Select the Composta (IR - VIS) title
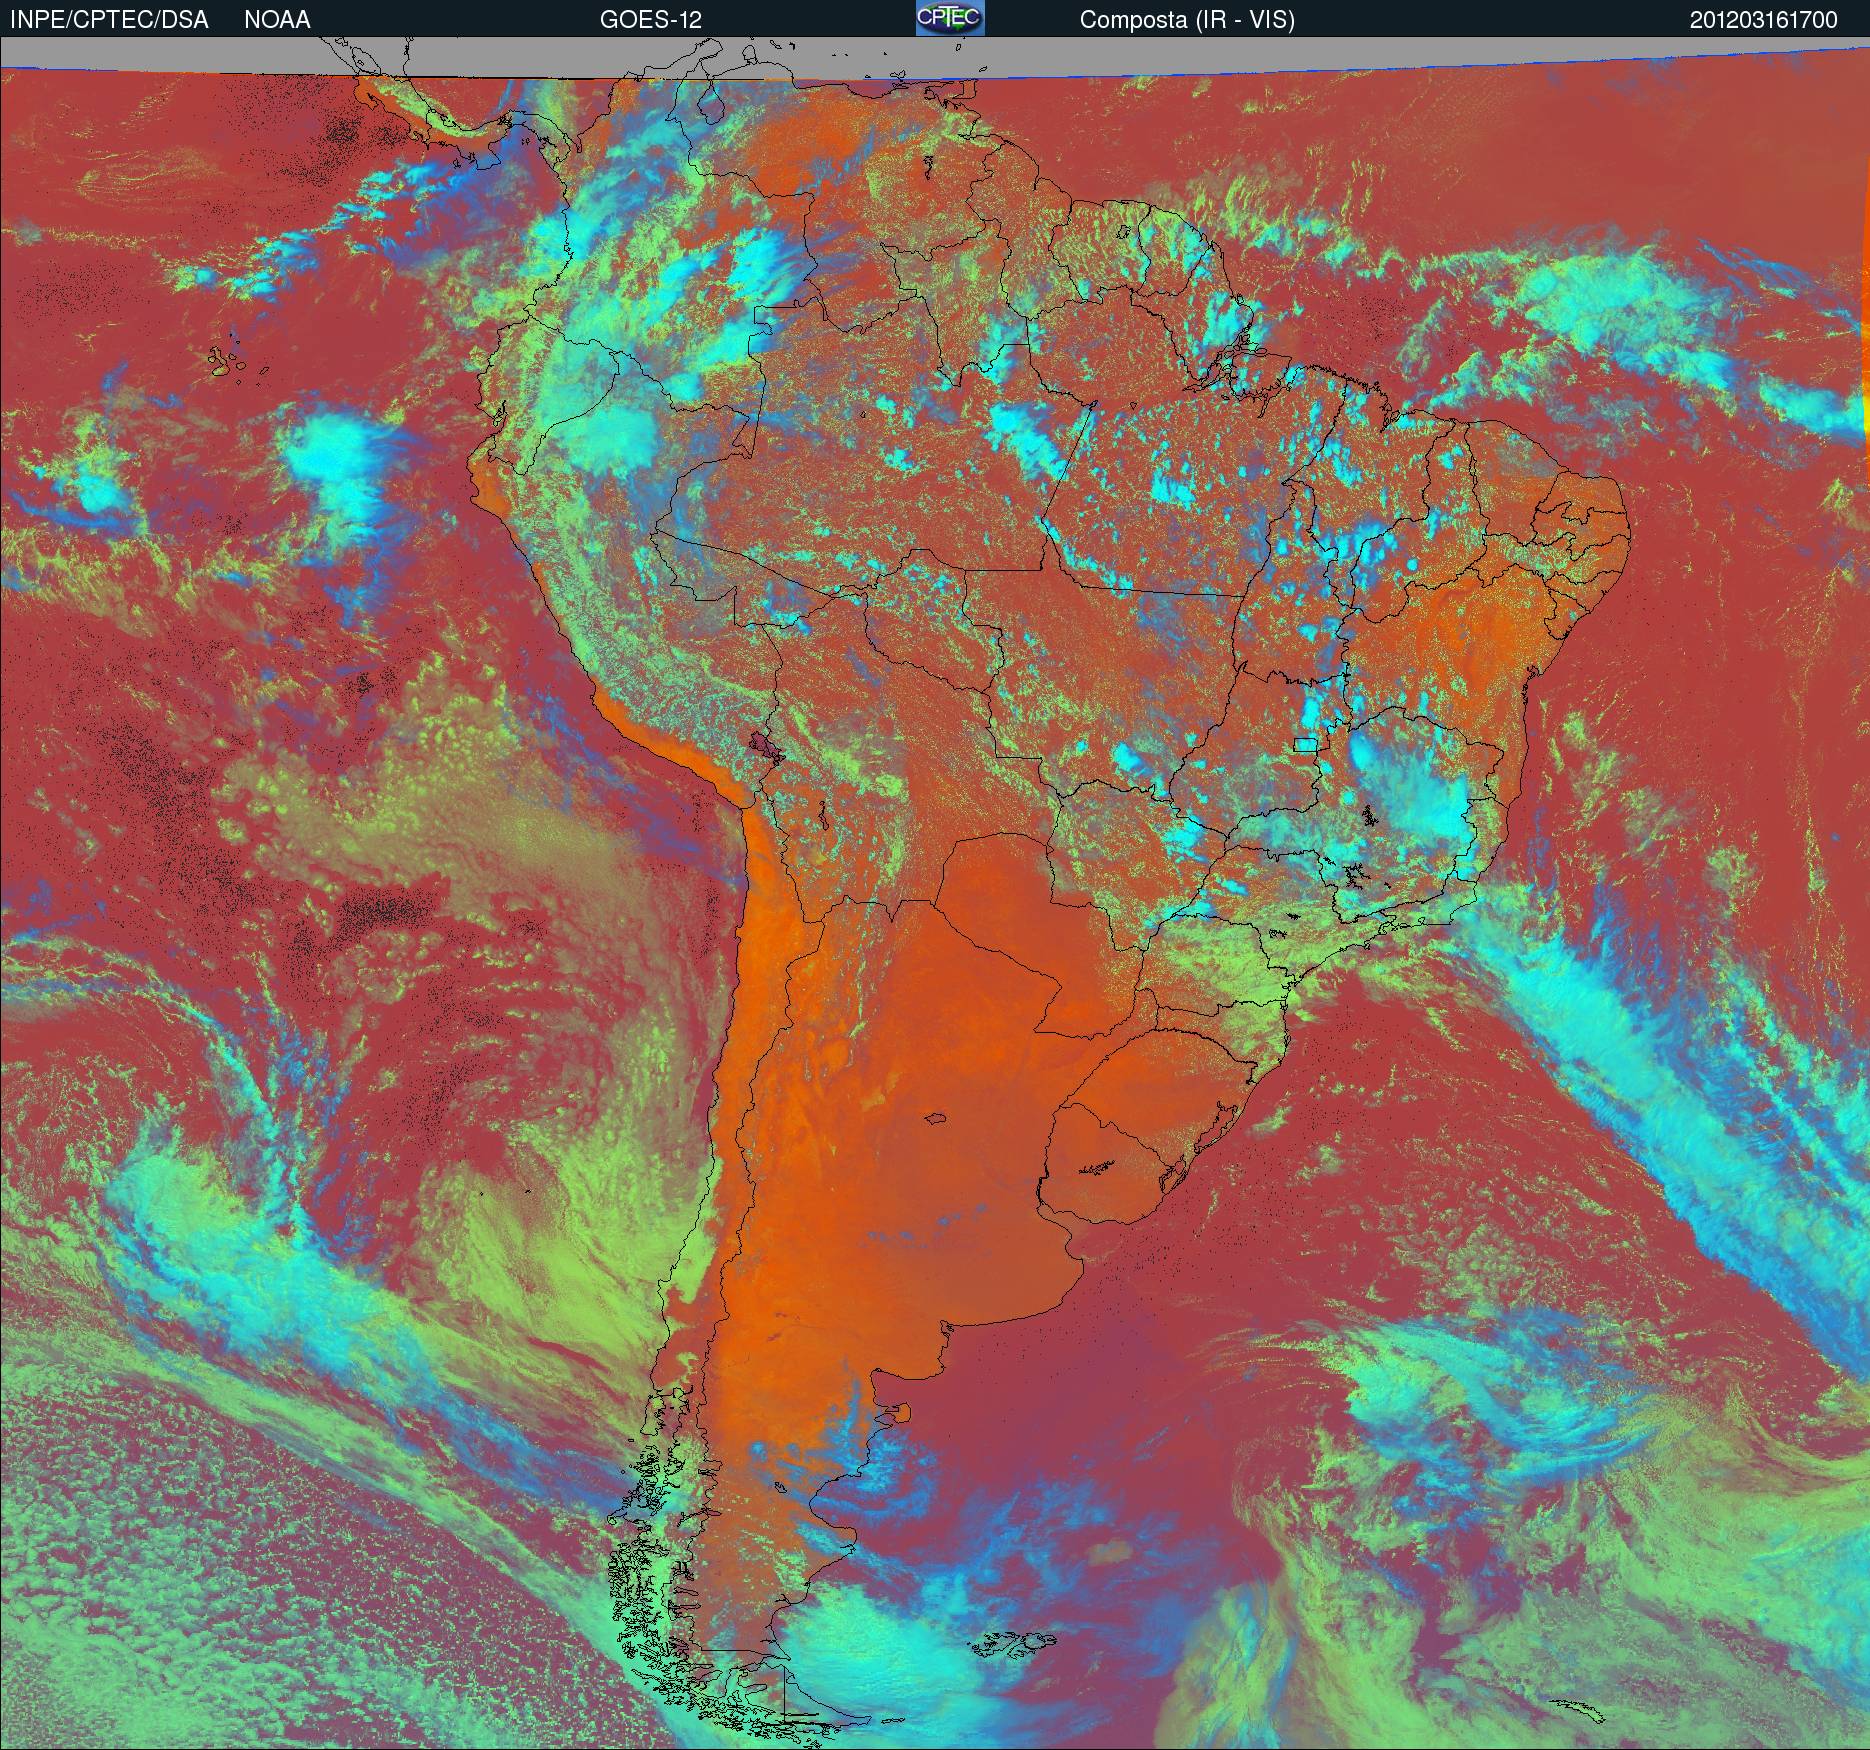The image size is (1870, 1750). click(x=1187, y=20)
